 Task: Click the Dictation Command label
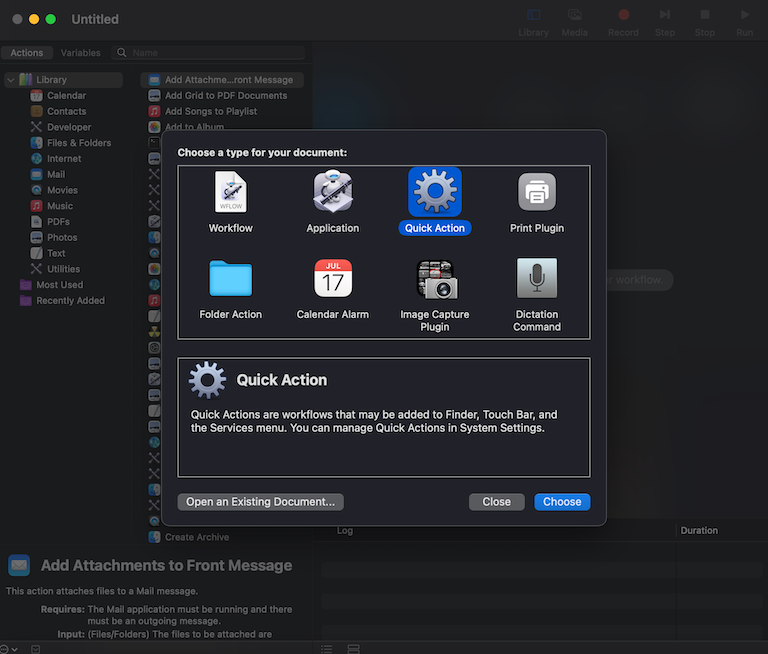[537, 320]
